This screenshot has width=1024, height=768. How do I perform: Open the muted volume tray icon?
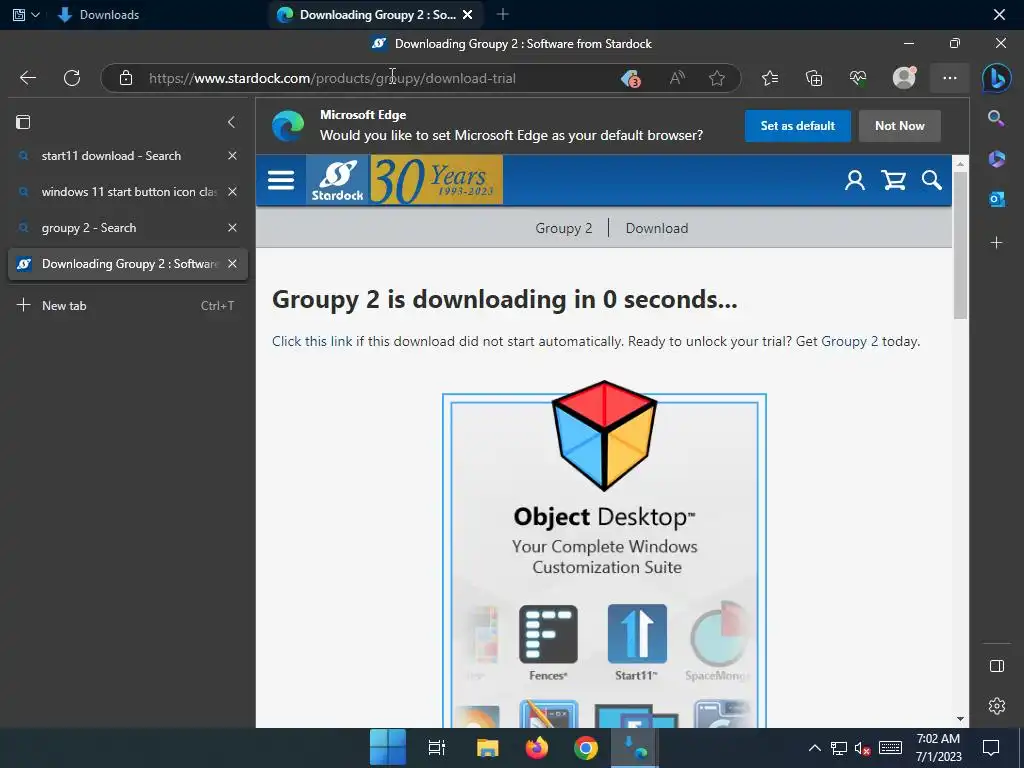coord(862,748)
